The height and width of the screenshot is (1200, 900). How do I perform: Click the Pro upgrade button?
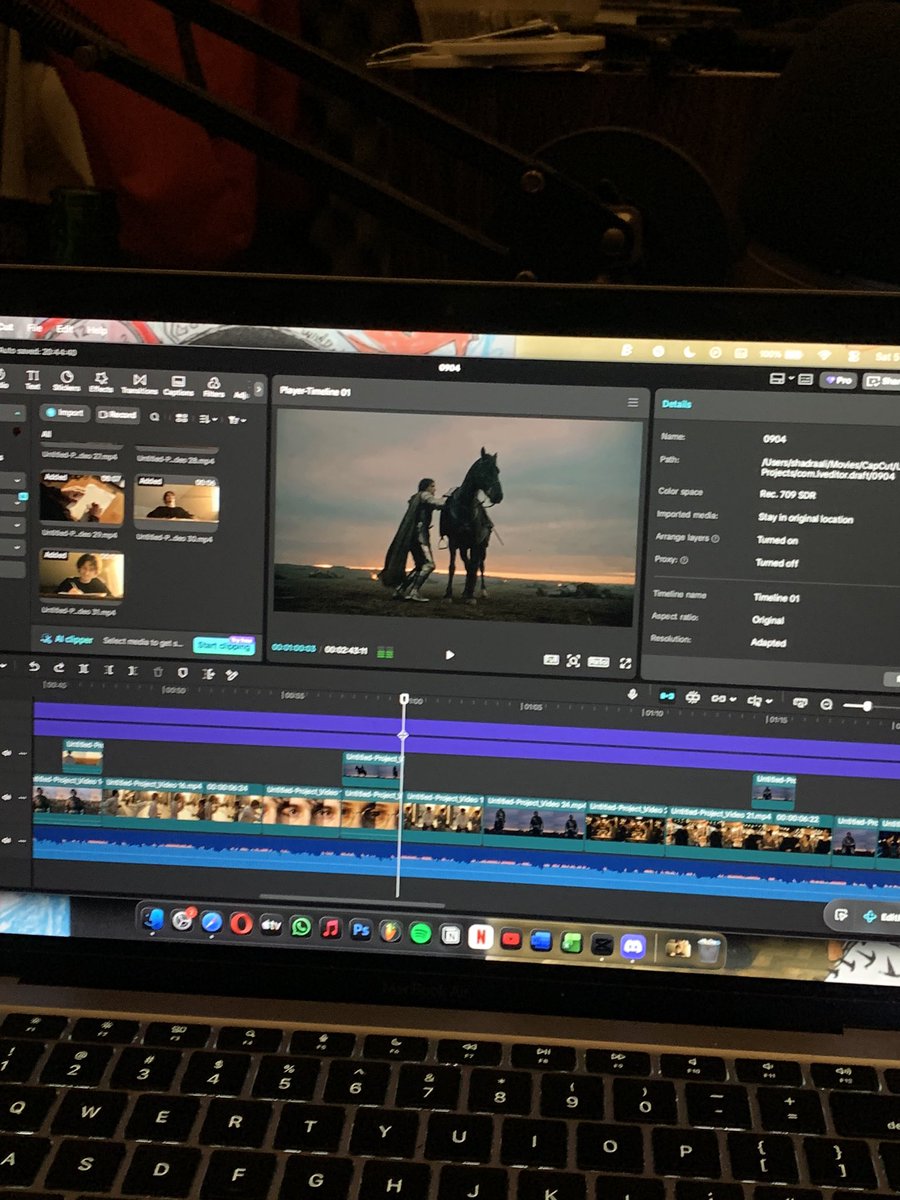coord(839,381)
